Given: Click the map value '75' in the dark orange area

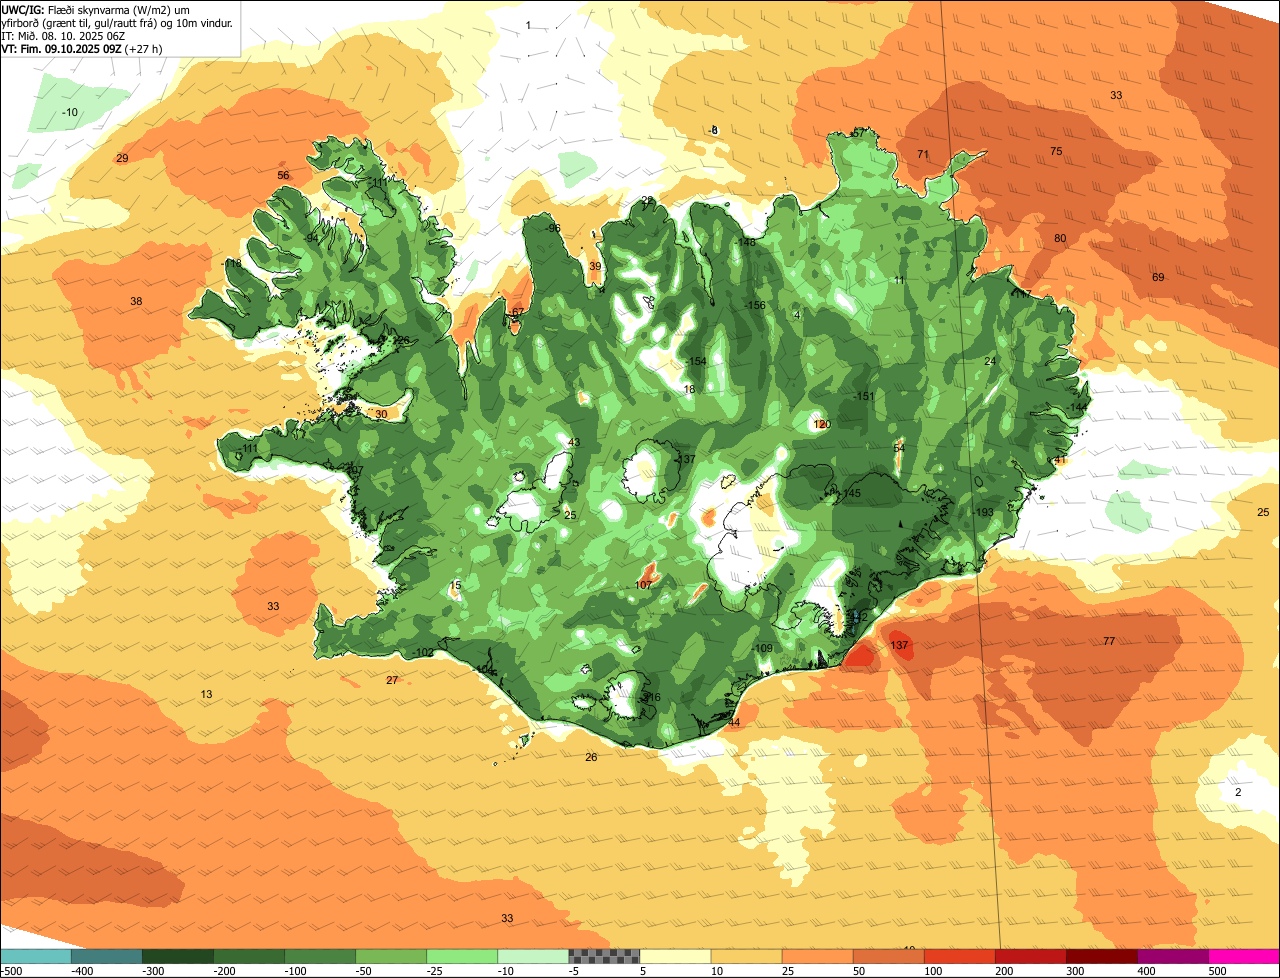Looking at the screenshot, I should (1056, 151).
